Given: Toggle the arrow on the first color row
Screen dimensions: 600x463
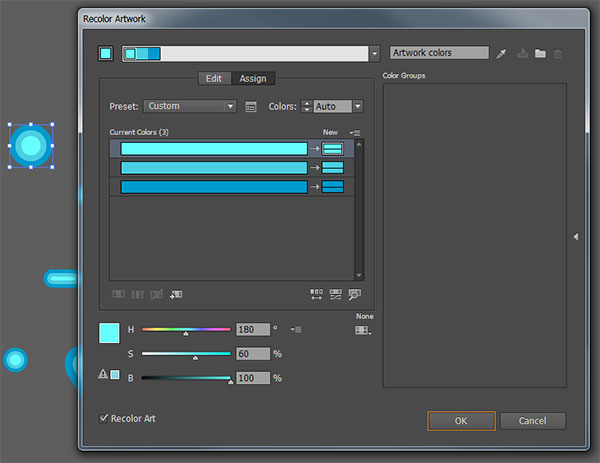Looking at the screenshot, I should point(314,149).
